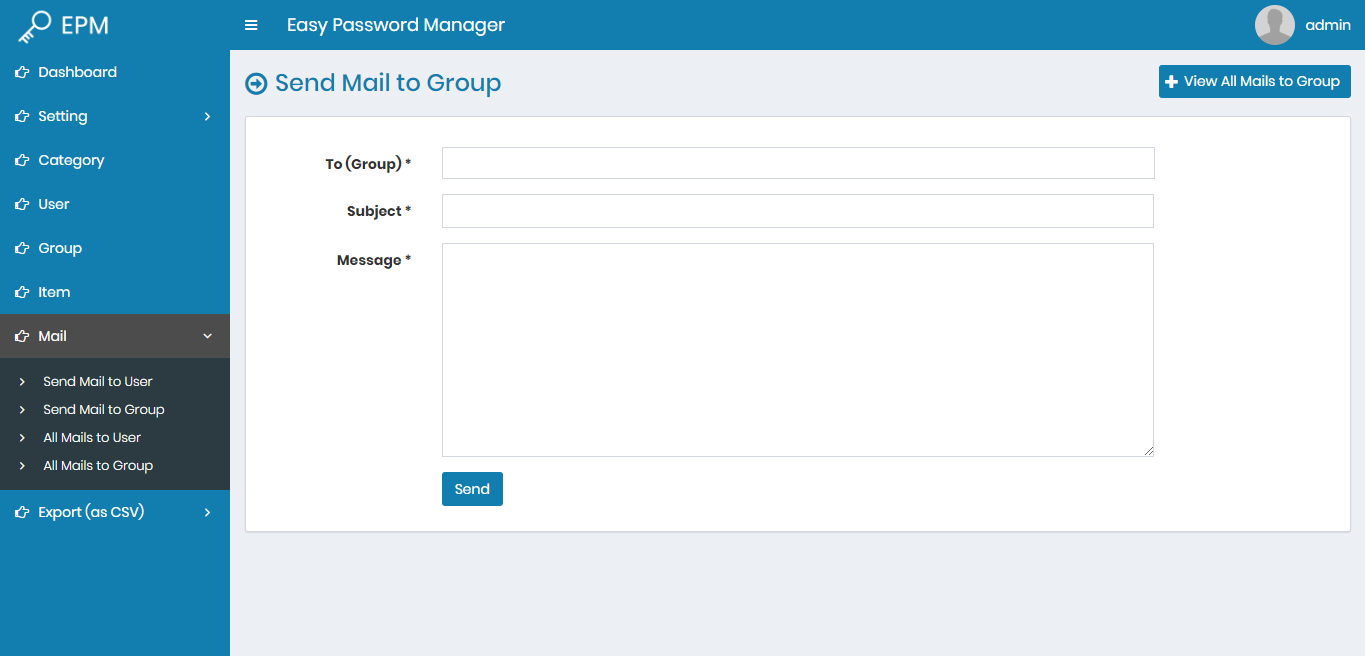Click inside the Message text area

[797, 348]
